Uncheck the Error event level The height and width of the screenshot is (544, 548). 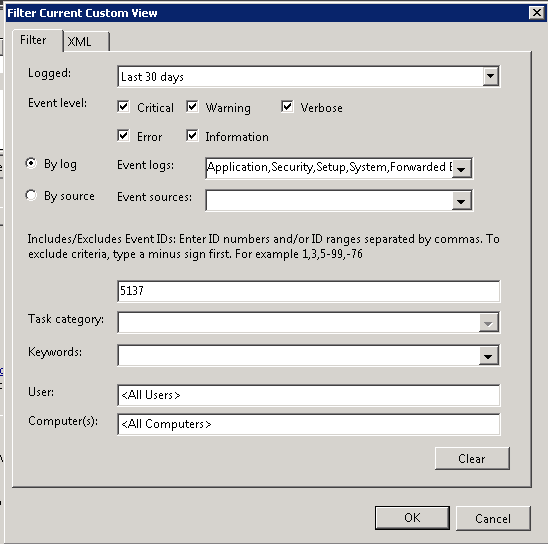click(x=123, y=136)
